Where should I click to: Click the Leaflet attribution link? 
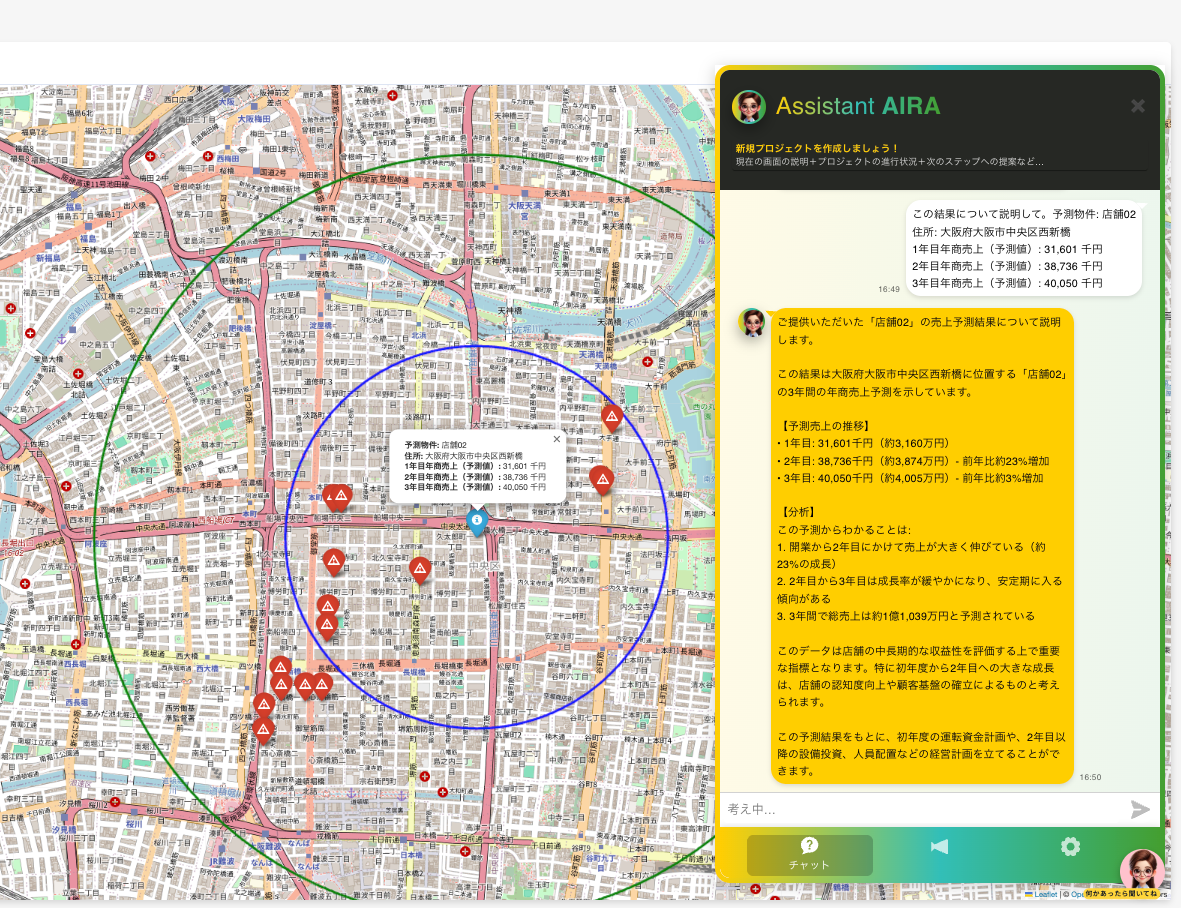point(1045,894)
